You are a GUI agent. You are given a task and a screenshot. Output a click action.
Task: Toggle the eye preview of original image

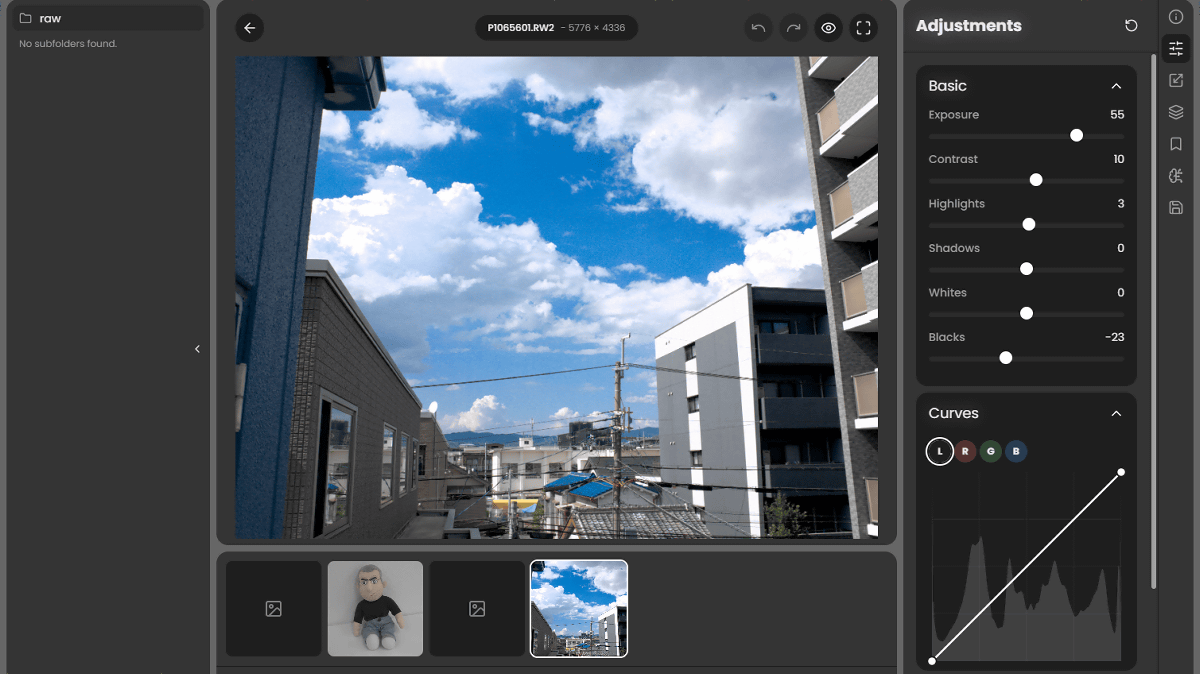(x=829, y=28)
